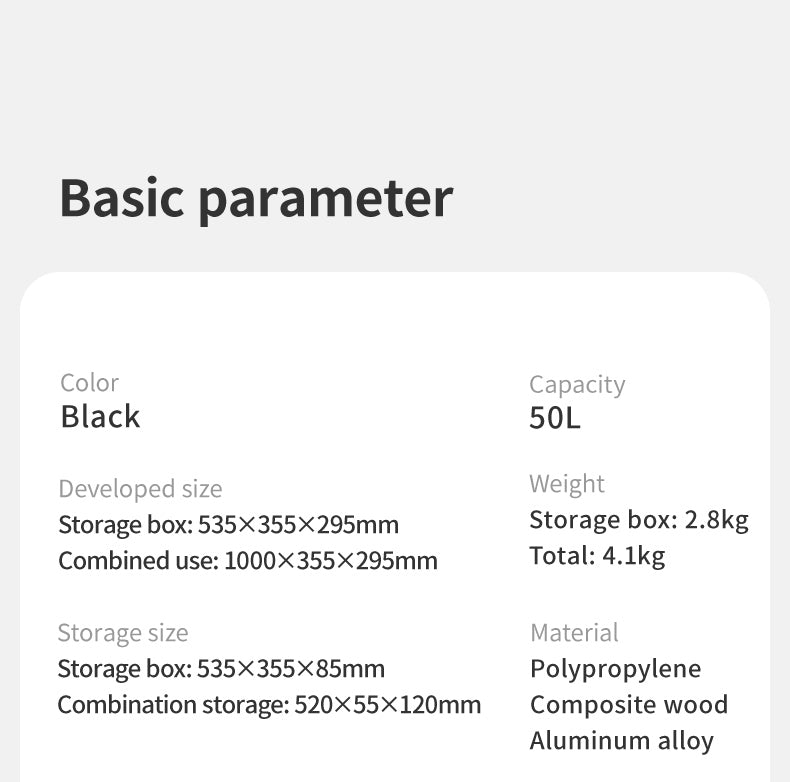Click the Capacity label
This screenshot has height=782, width=790.
(x=576, y=384)
